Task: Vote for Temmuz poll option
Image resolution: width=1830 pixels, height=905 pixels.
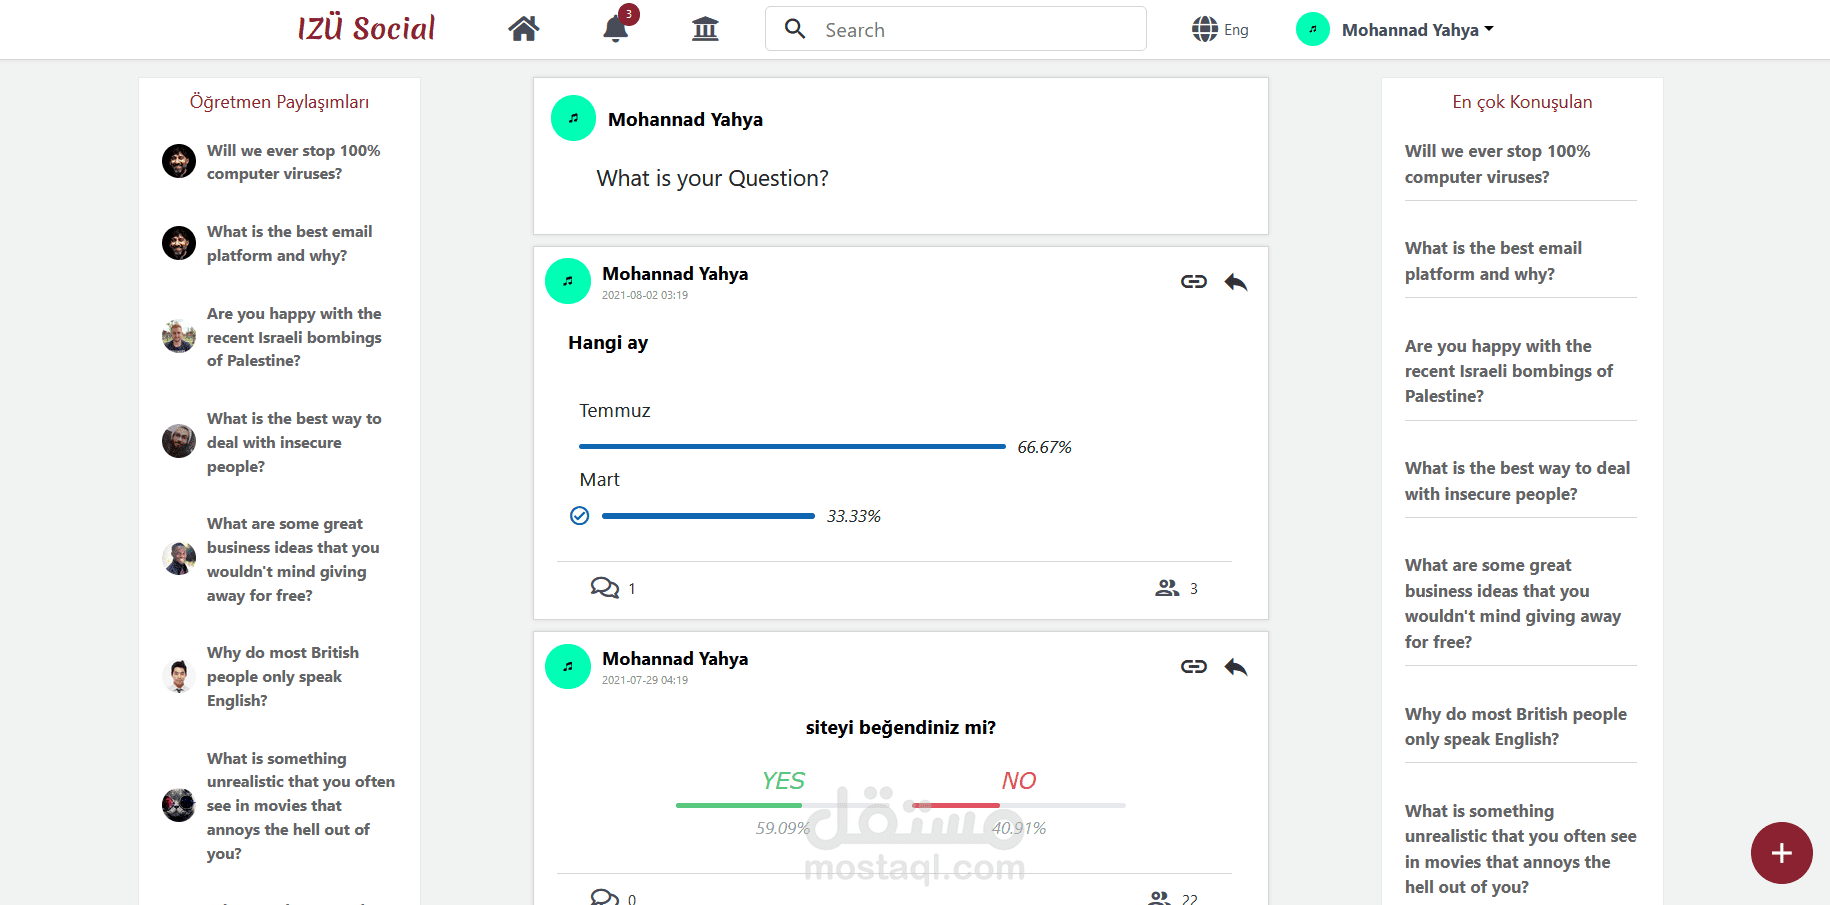Action: point(615,411)
